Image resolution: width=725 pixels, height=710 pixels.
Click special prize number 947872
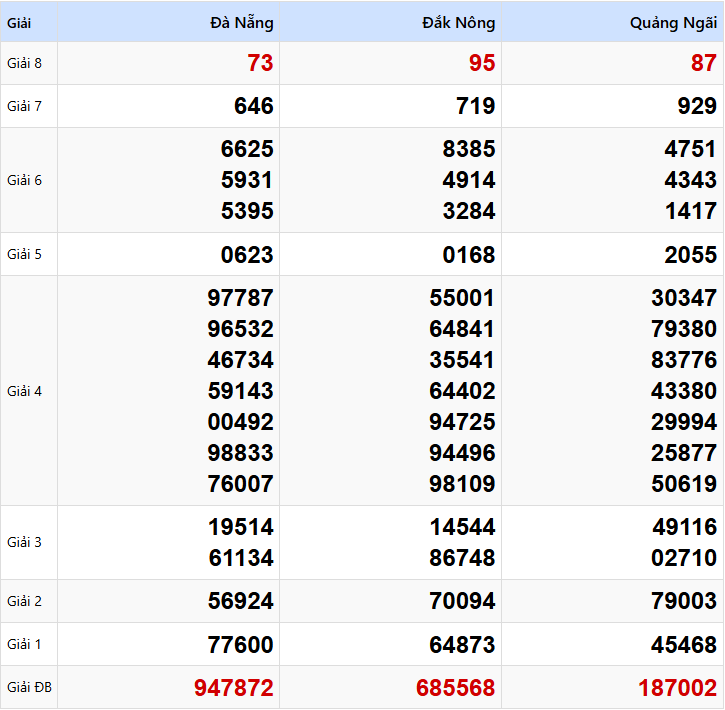click(234, 687)
